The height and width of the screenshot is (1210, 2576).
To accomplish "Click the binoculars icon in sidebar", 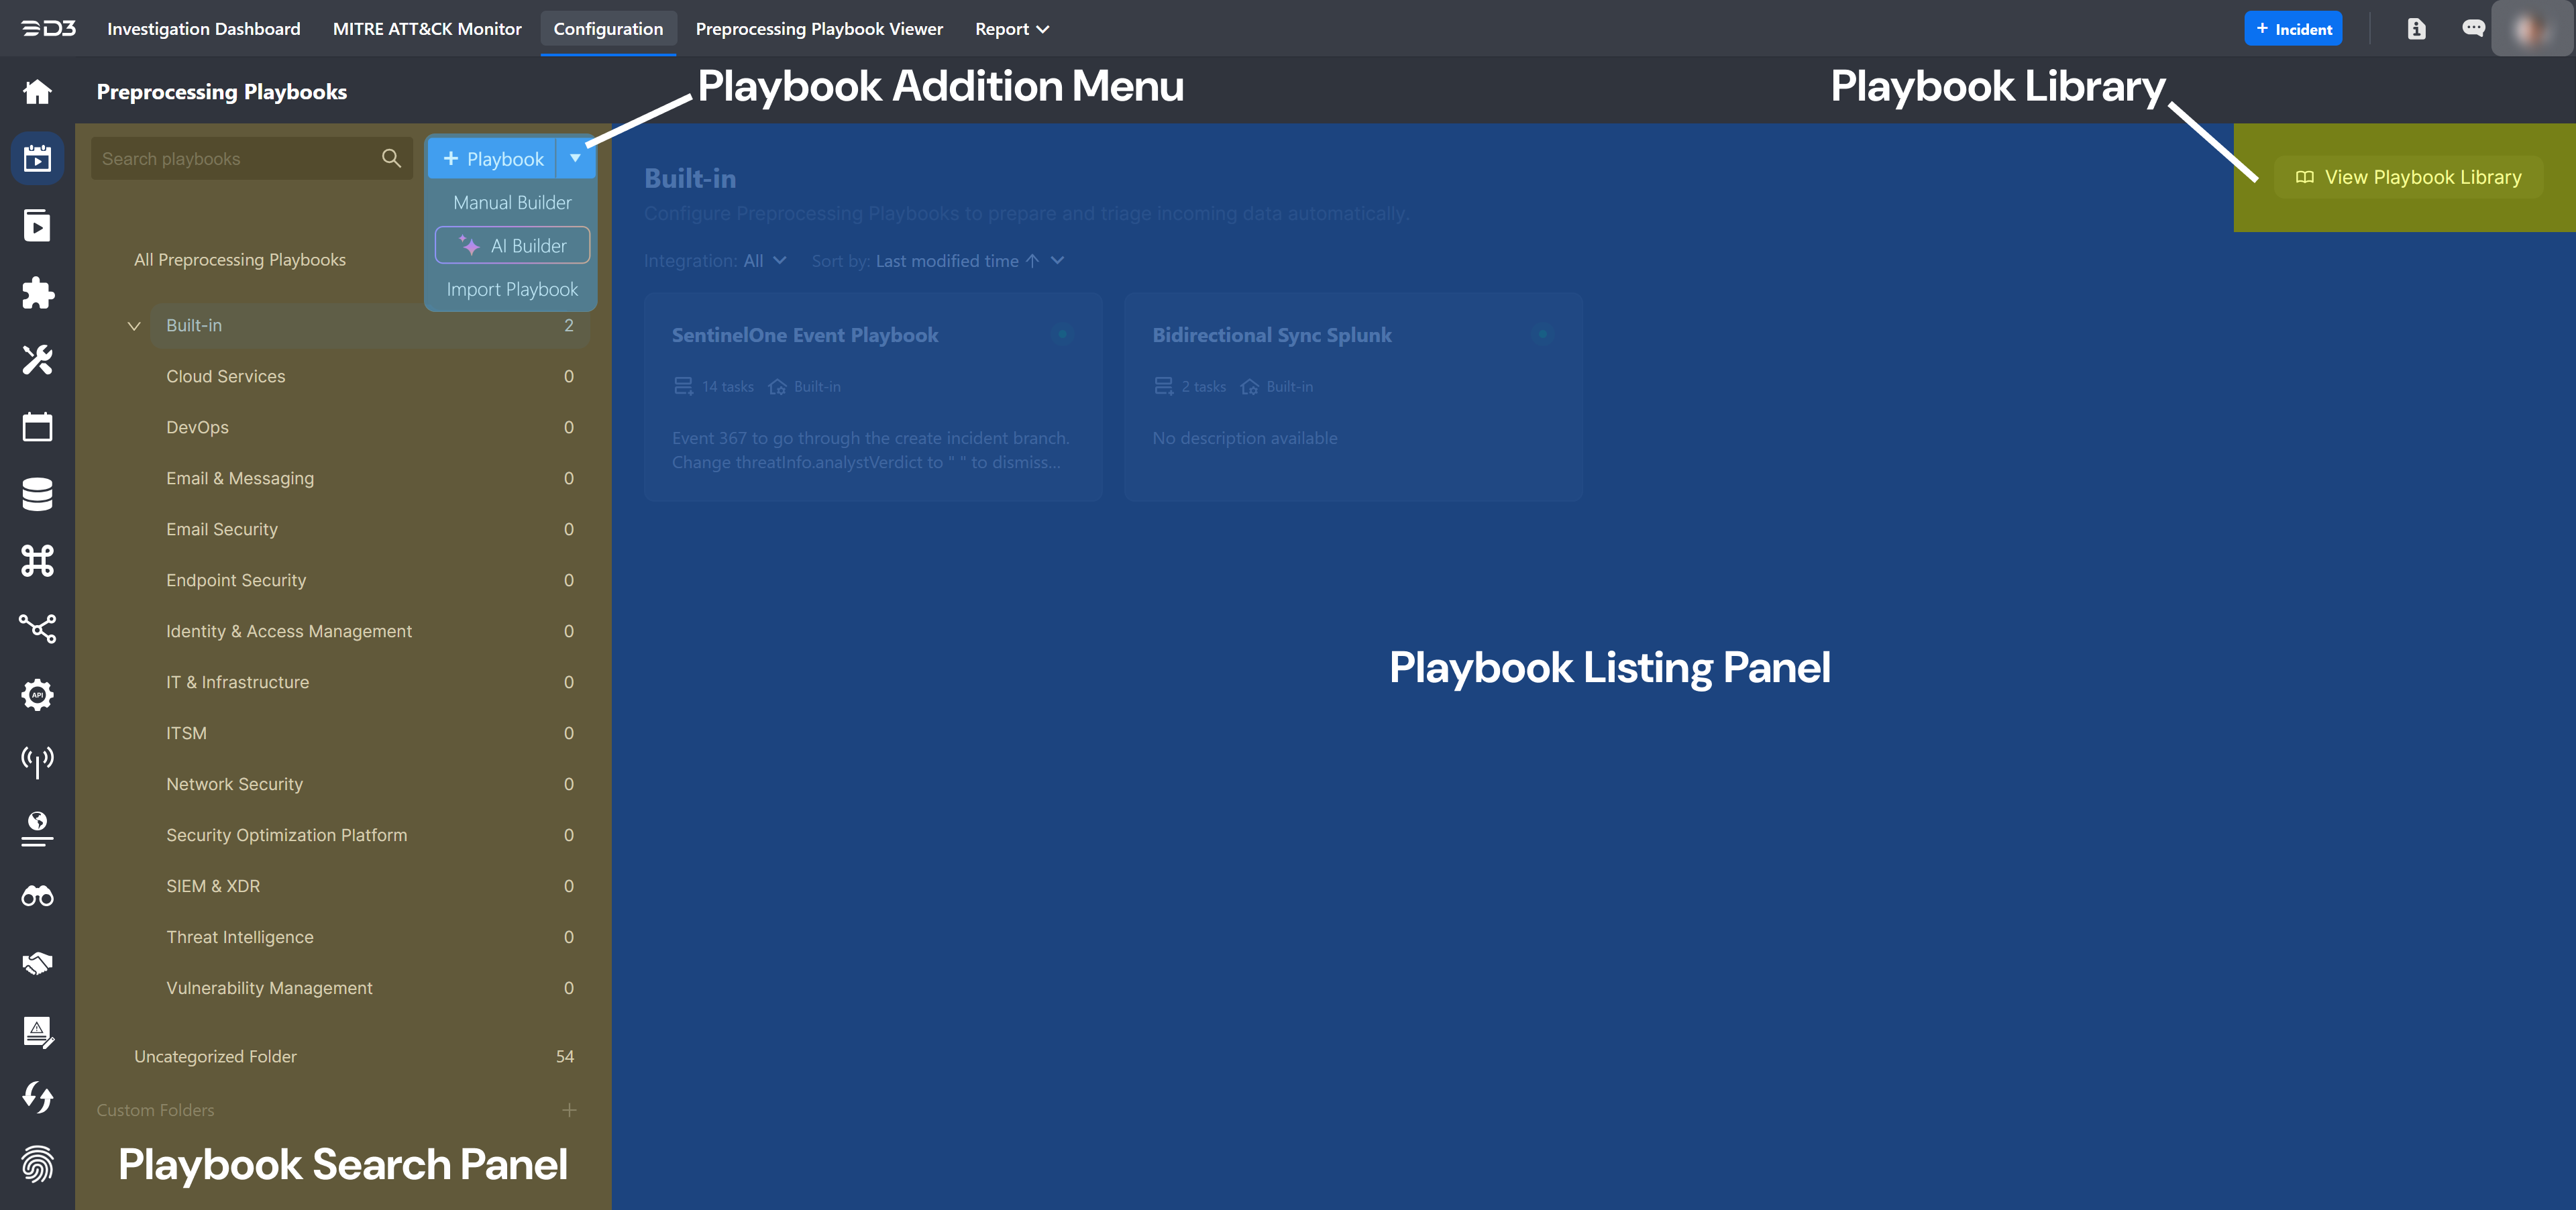I will click(37, 896).
